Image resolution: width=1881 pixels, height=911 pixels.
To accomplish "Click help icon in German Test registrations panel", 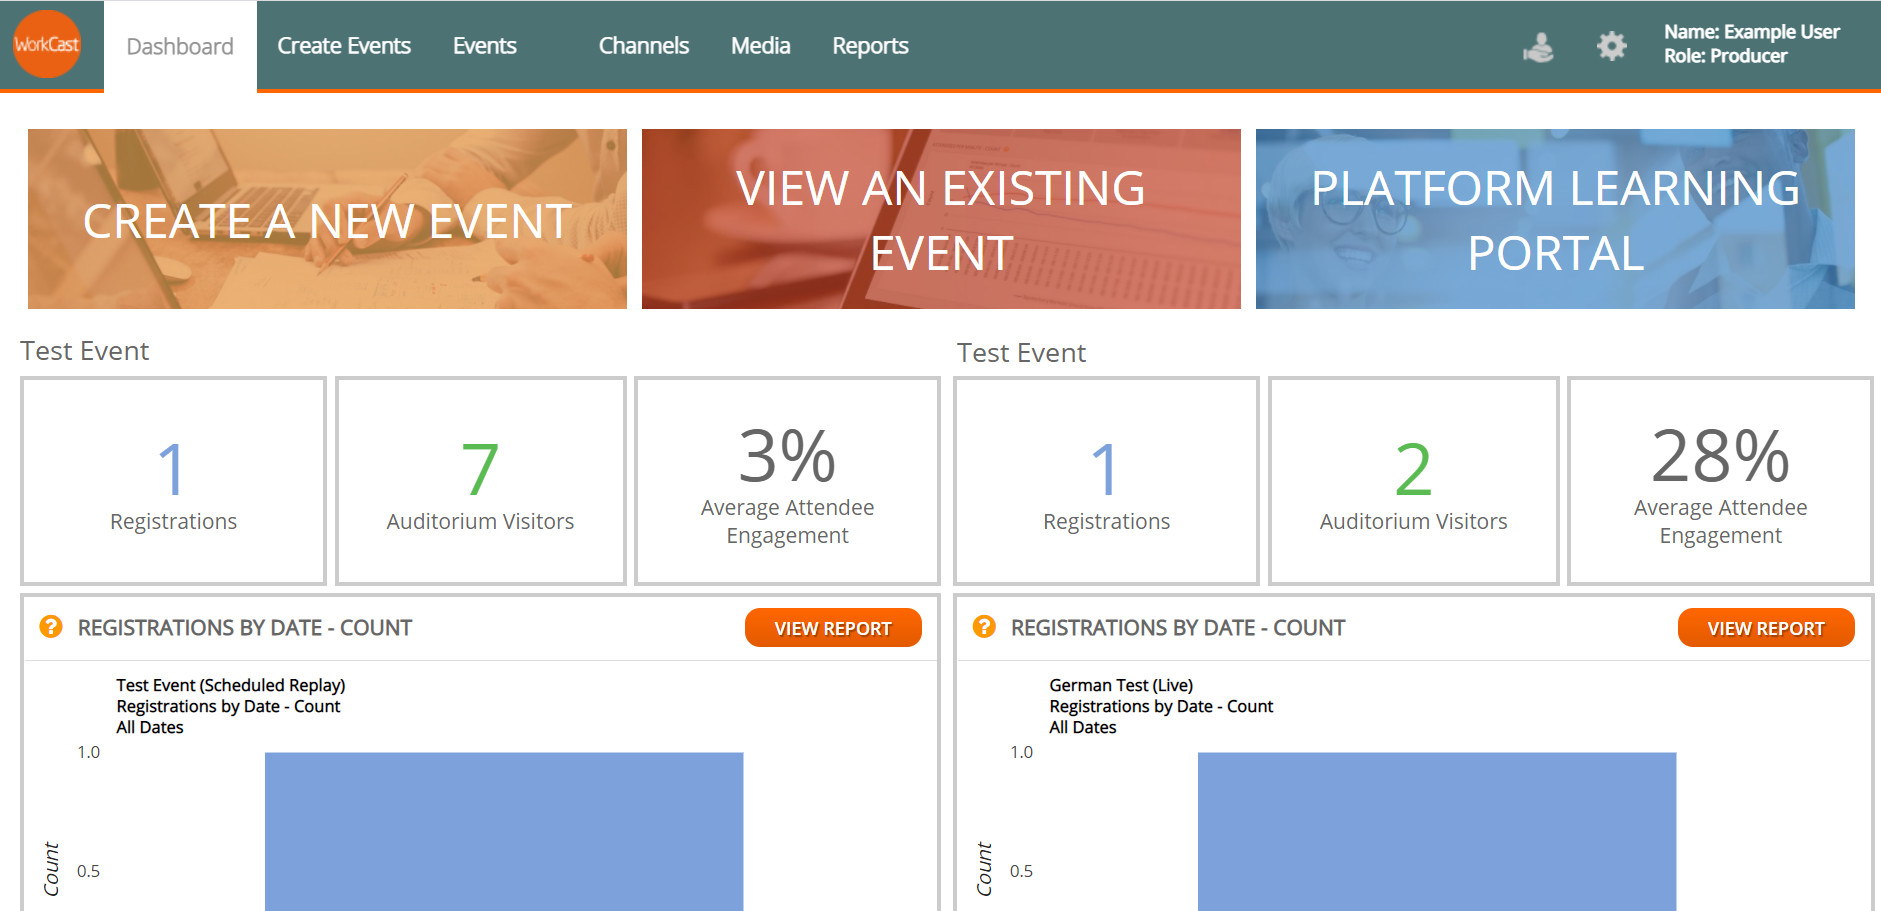I will coord(984,627).
